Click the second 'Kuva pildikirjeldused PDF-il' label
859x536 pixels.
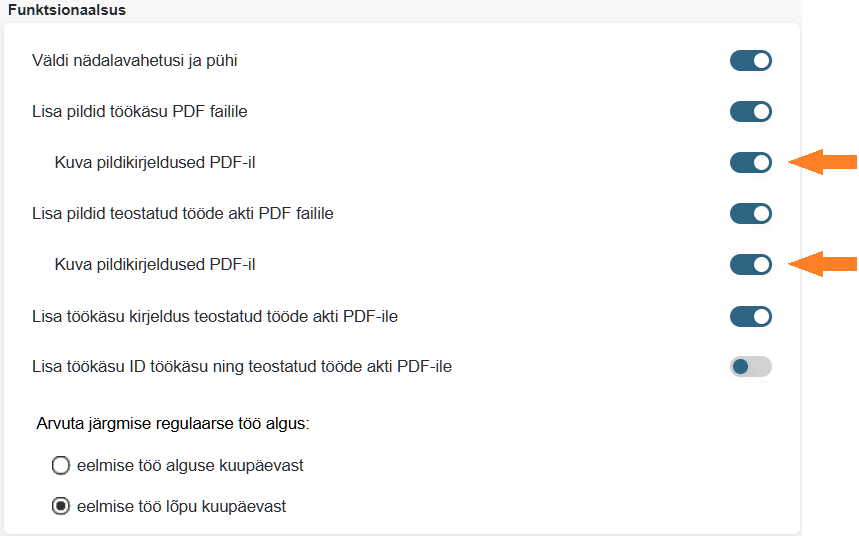(162, 264)
